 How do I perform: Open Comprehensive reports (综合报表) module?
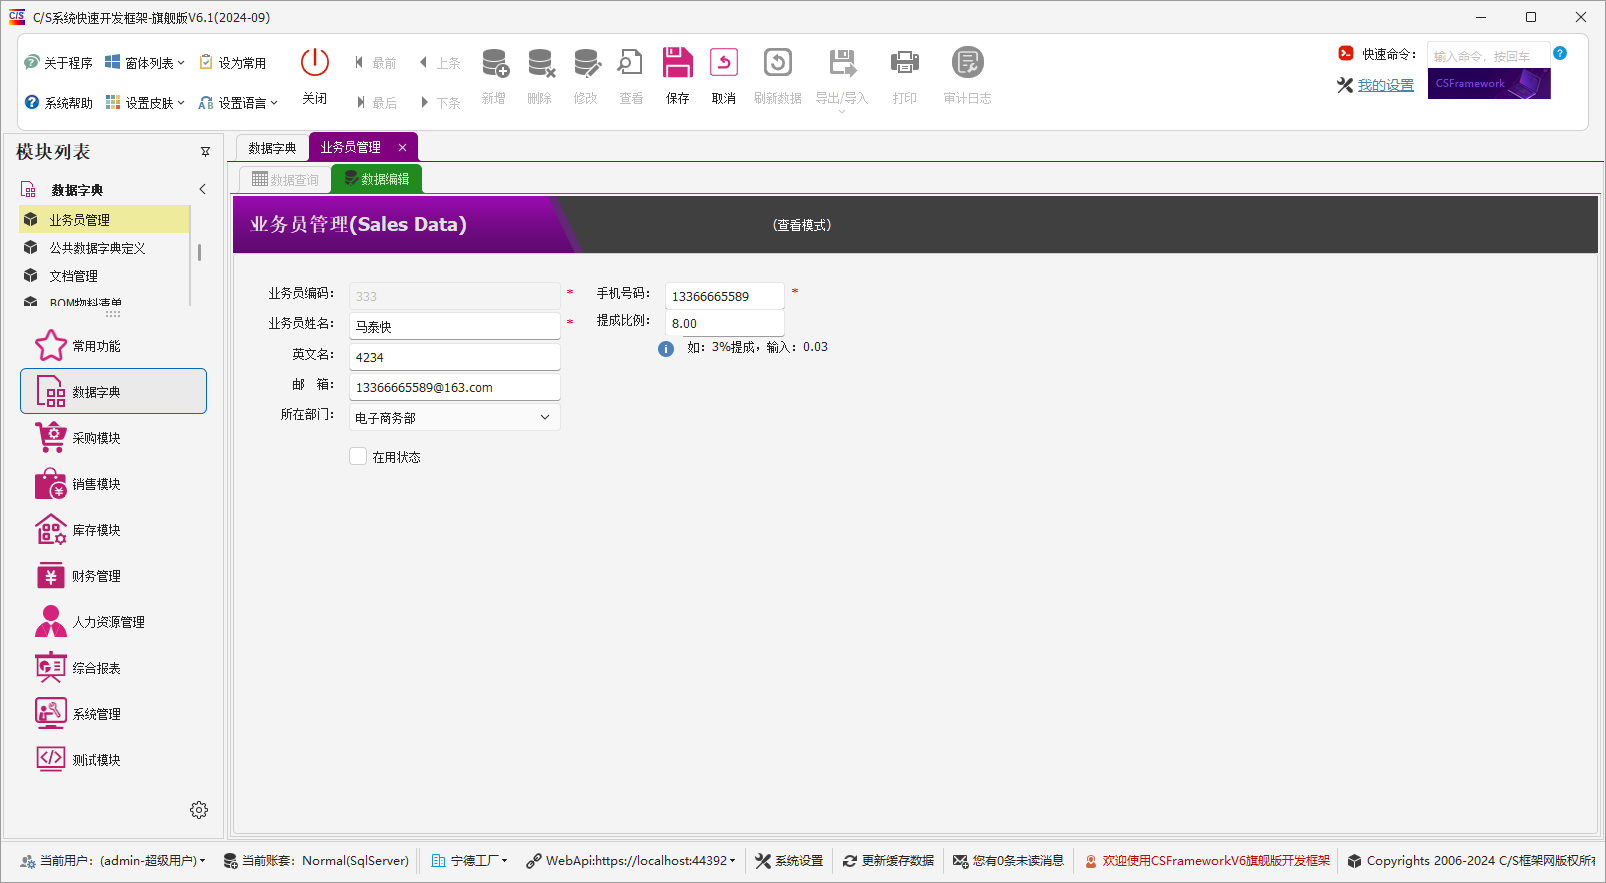click(113, 667)
